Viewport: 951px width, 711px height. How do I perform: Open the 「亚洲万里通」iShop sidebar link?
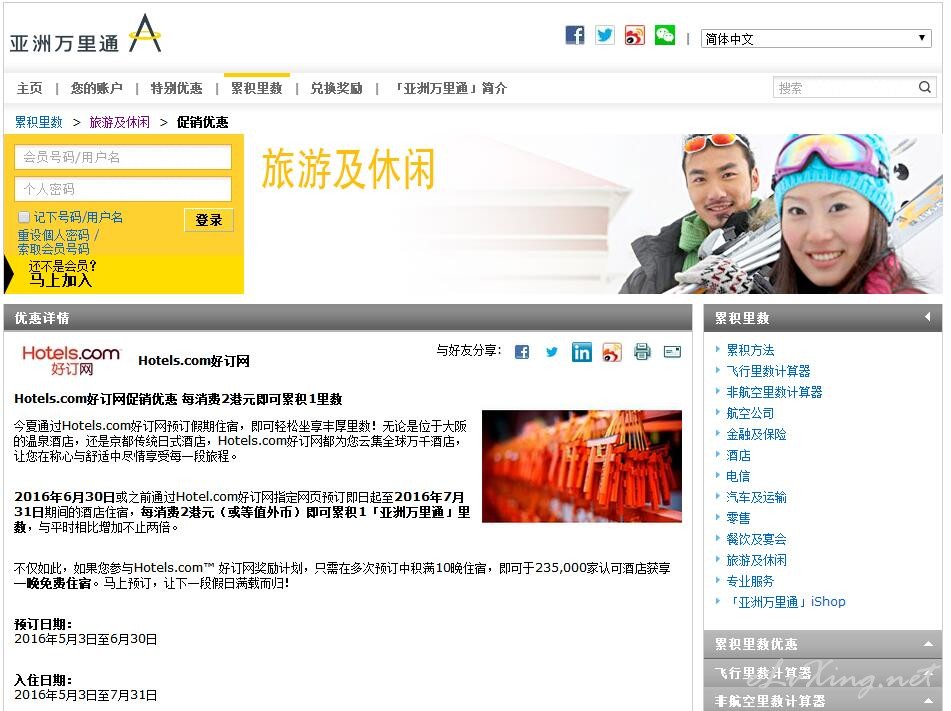pos(786,602)
